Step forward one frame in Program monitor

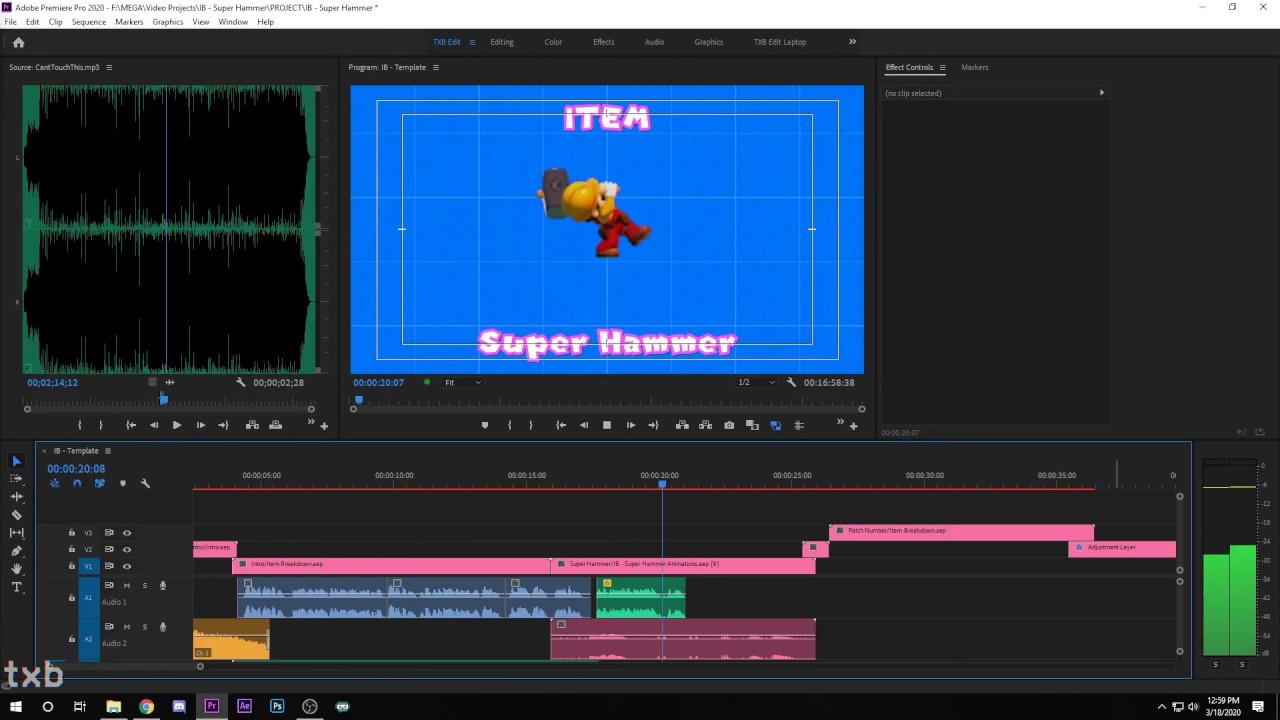(x=630, y=425)
